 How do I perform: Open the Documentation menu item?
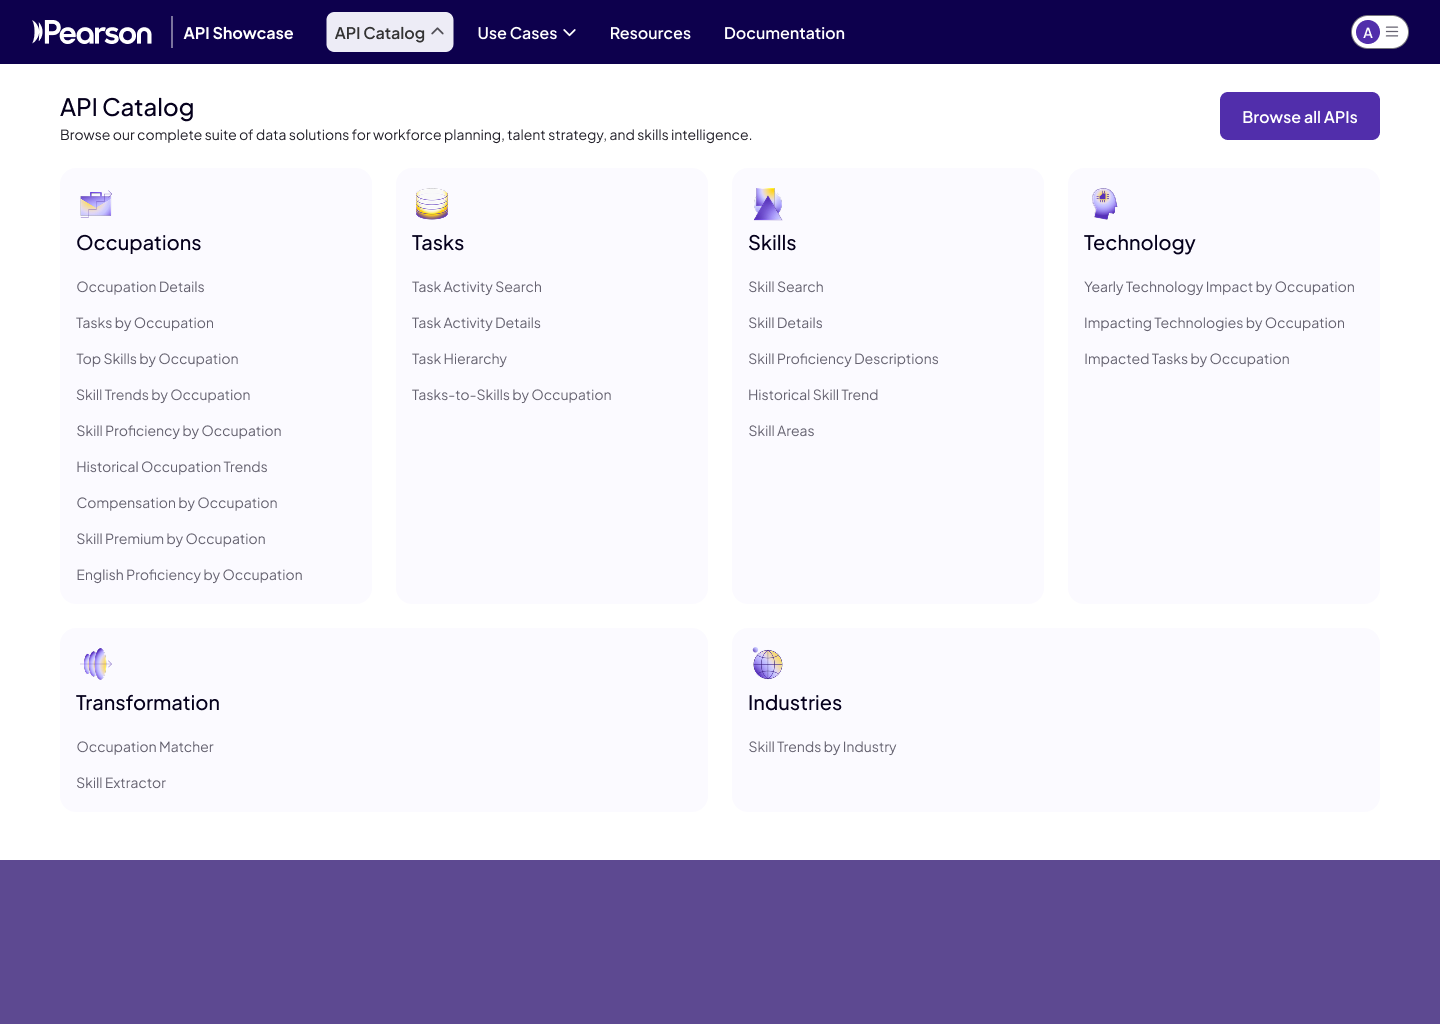click(784, 33)
